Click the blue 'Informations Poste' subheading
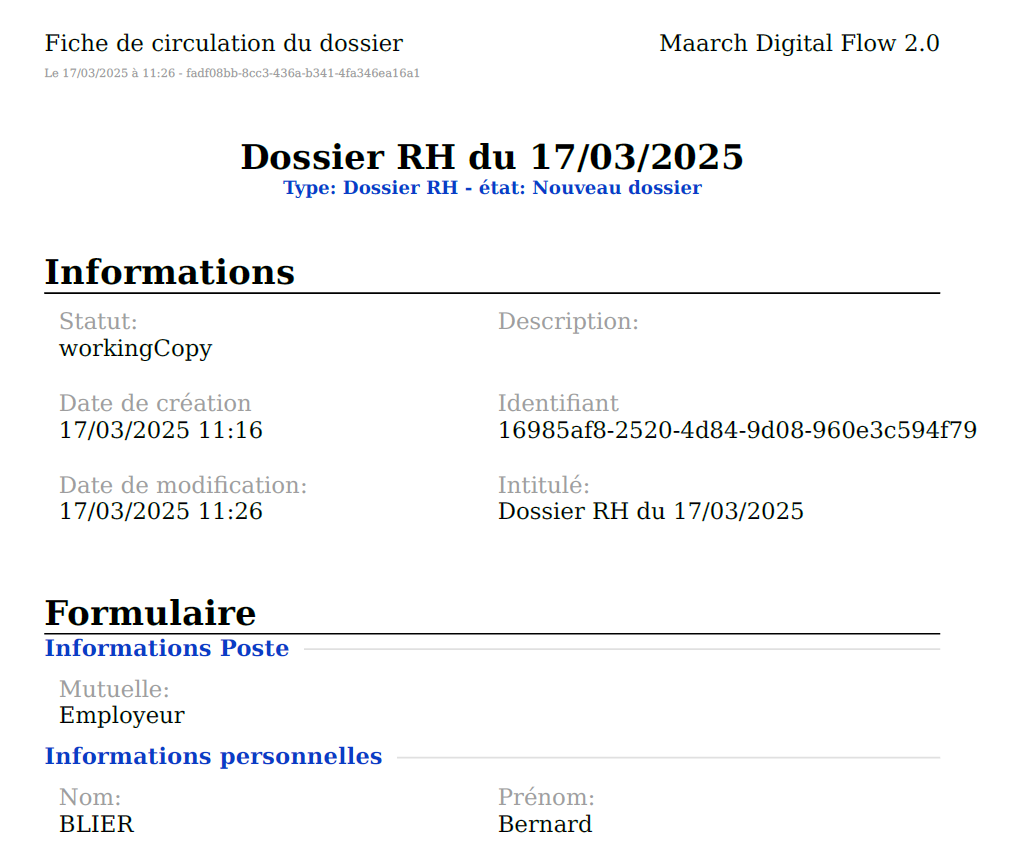Screen dimensions: 1009x841 166,649
